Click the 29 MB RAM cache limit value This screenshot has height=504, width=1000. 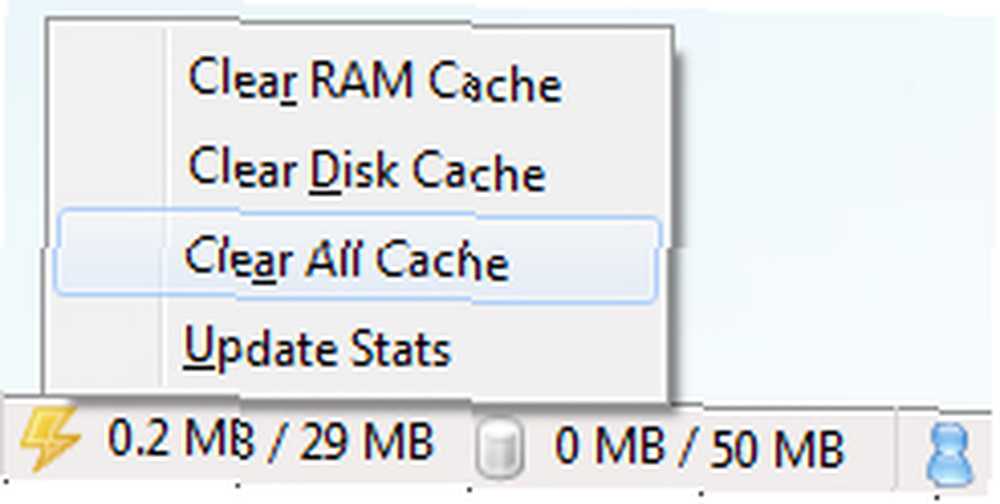(x=367, y=441)
